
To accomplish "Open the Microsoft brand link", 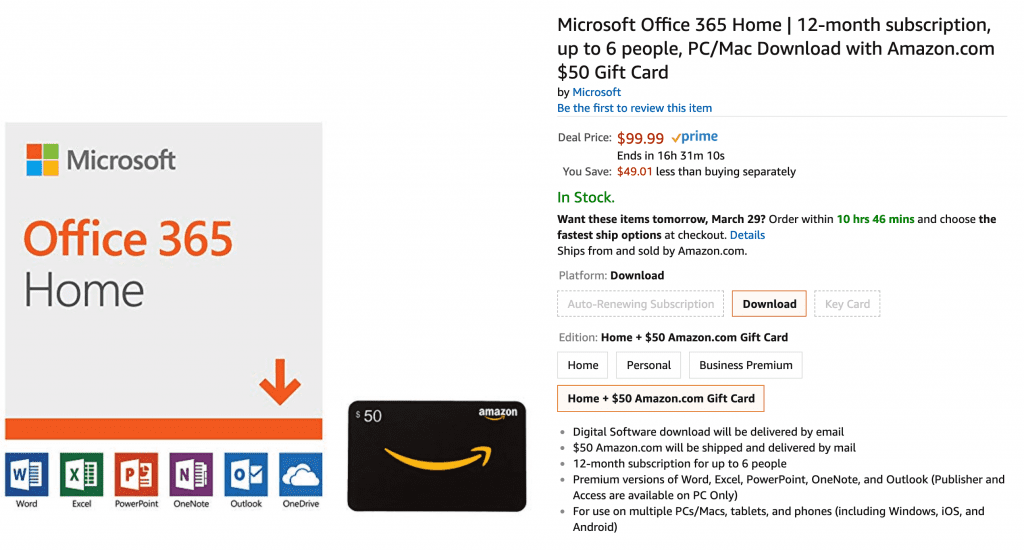I will [596, 92].
